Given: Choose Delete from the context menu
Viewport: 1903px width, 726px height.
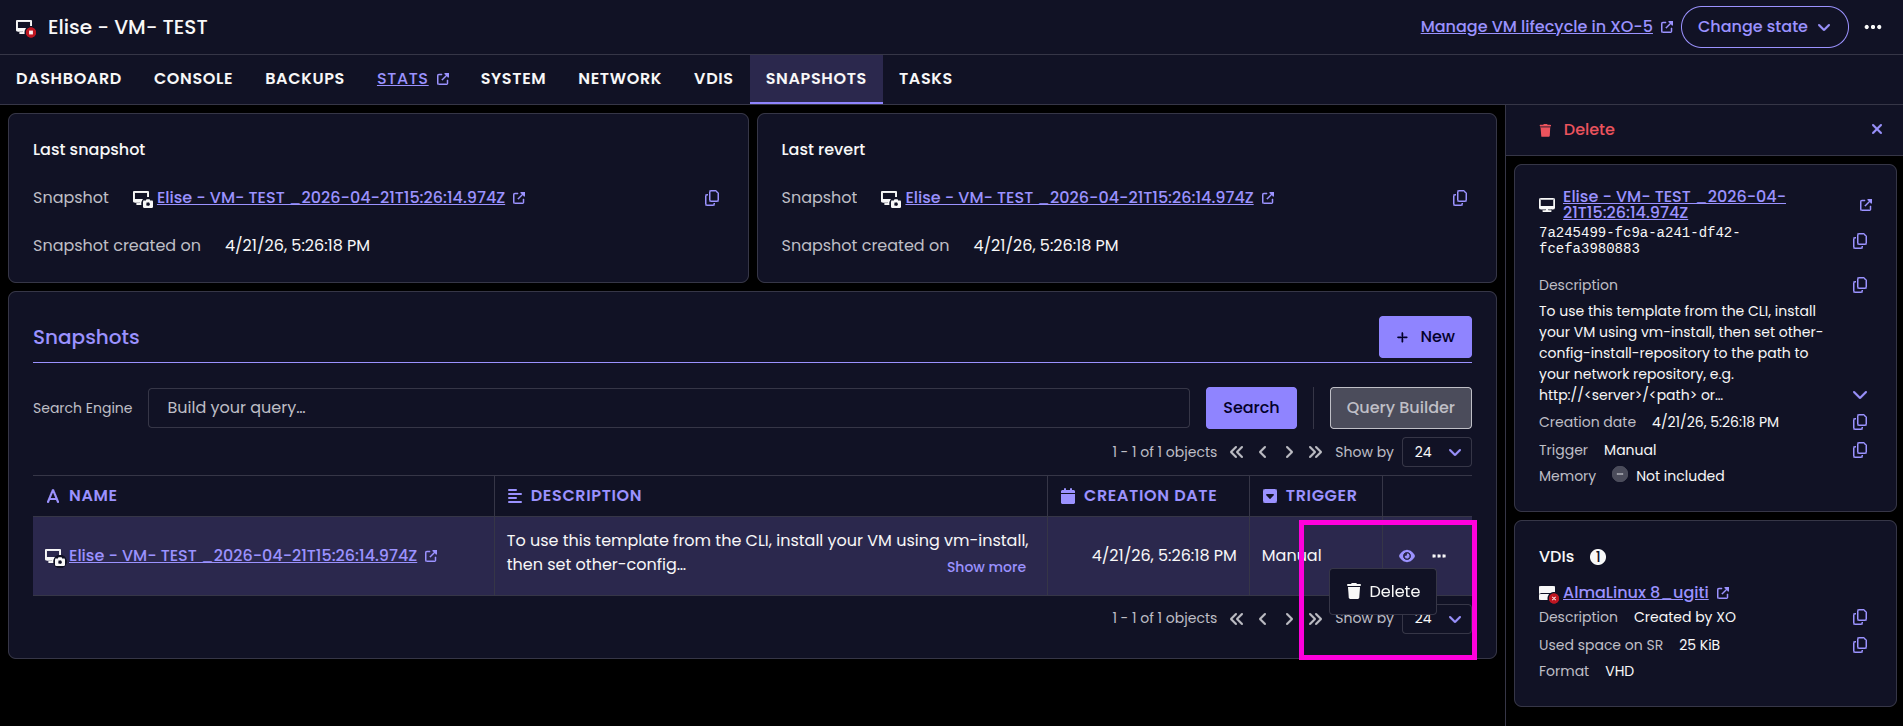Looking at the screenshot, I should 1383,592.
